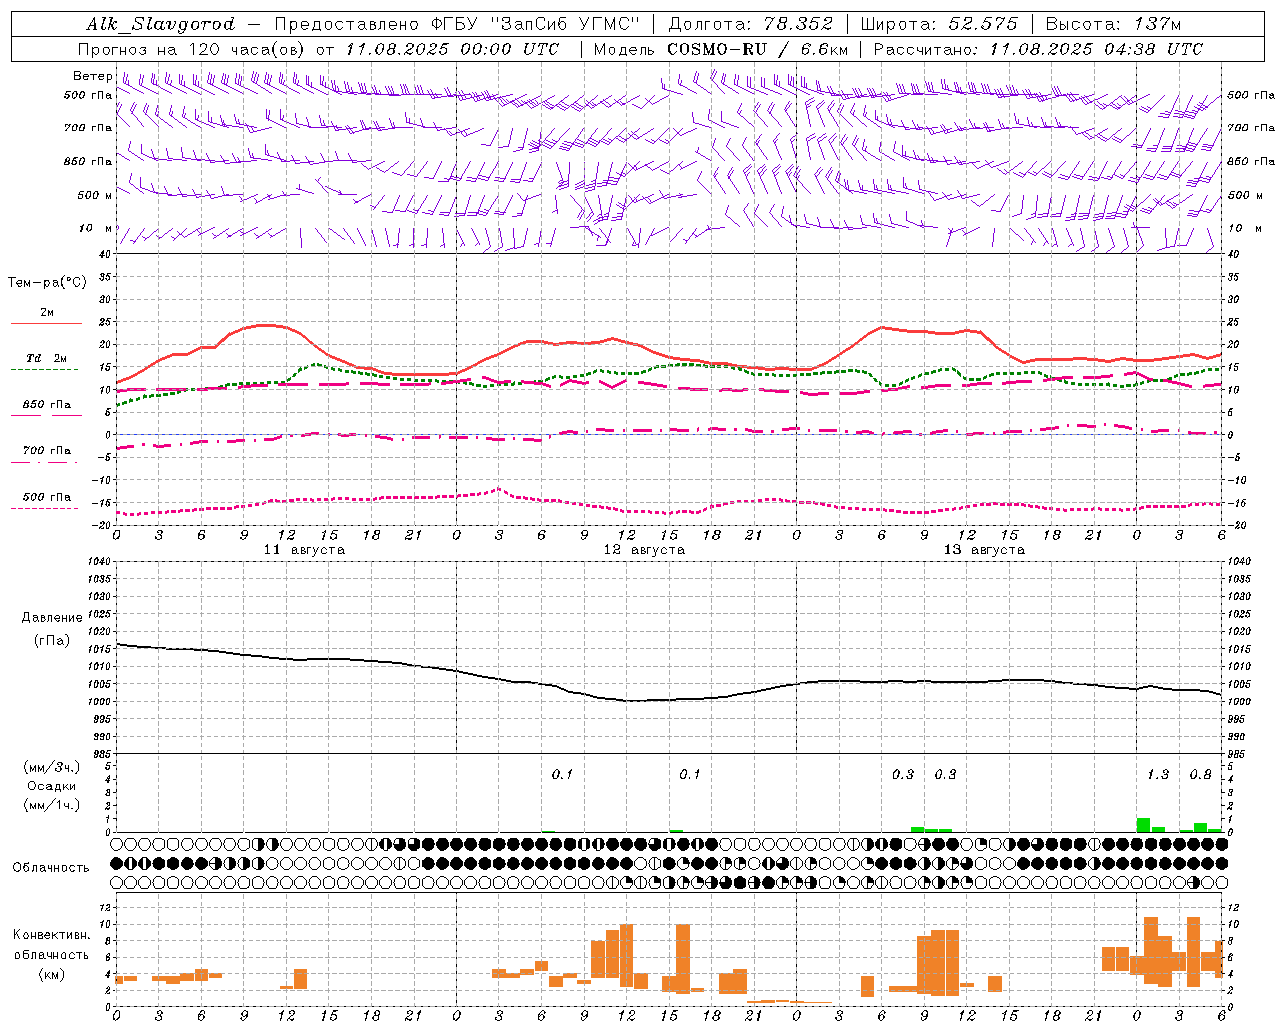Image resolution: width=1280 pixels, height=1024 pixels.
Task: Click the Ветер wind panel label
Action: click(92, 76)
